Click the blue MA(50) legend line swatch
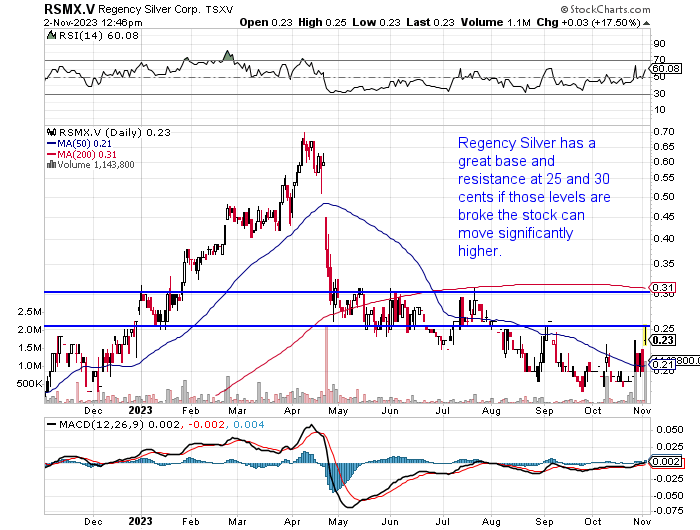Image resolution: width=700 pixels, height=530 pixels. click(52, 144)
